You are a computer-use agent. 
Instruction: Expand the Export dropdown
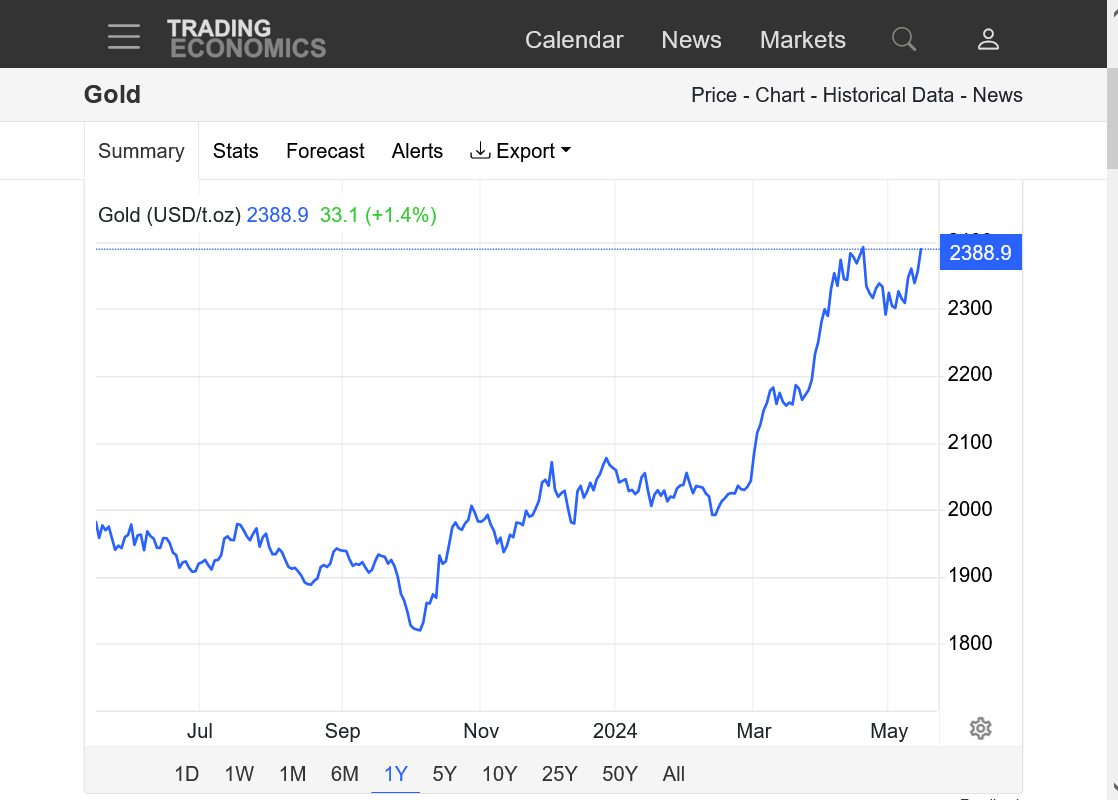(x=520, y=151)
